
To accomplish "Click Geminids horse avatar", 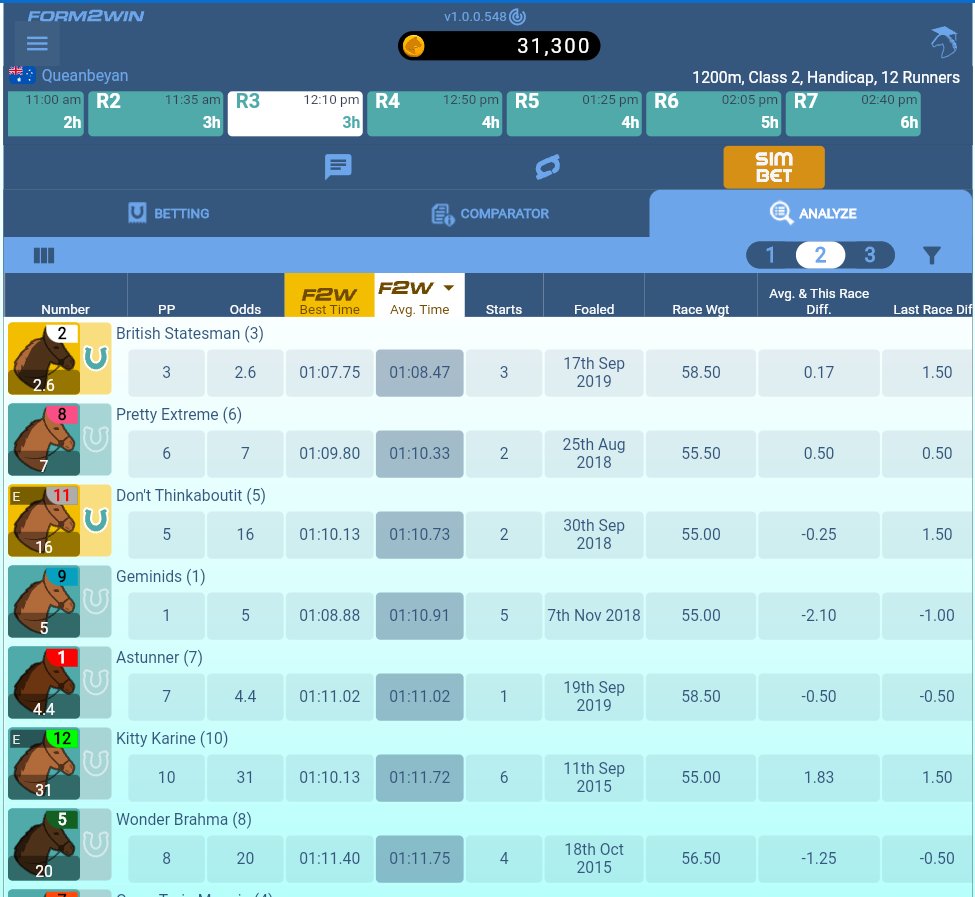I will point(44,601).
